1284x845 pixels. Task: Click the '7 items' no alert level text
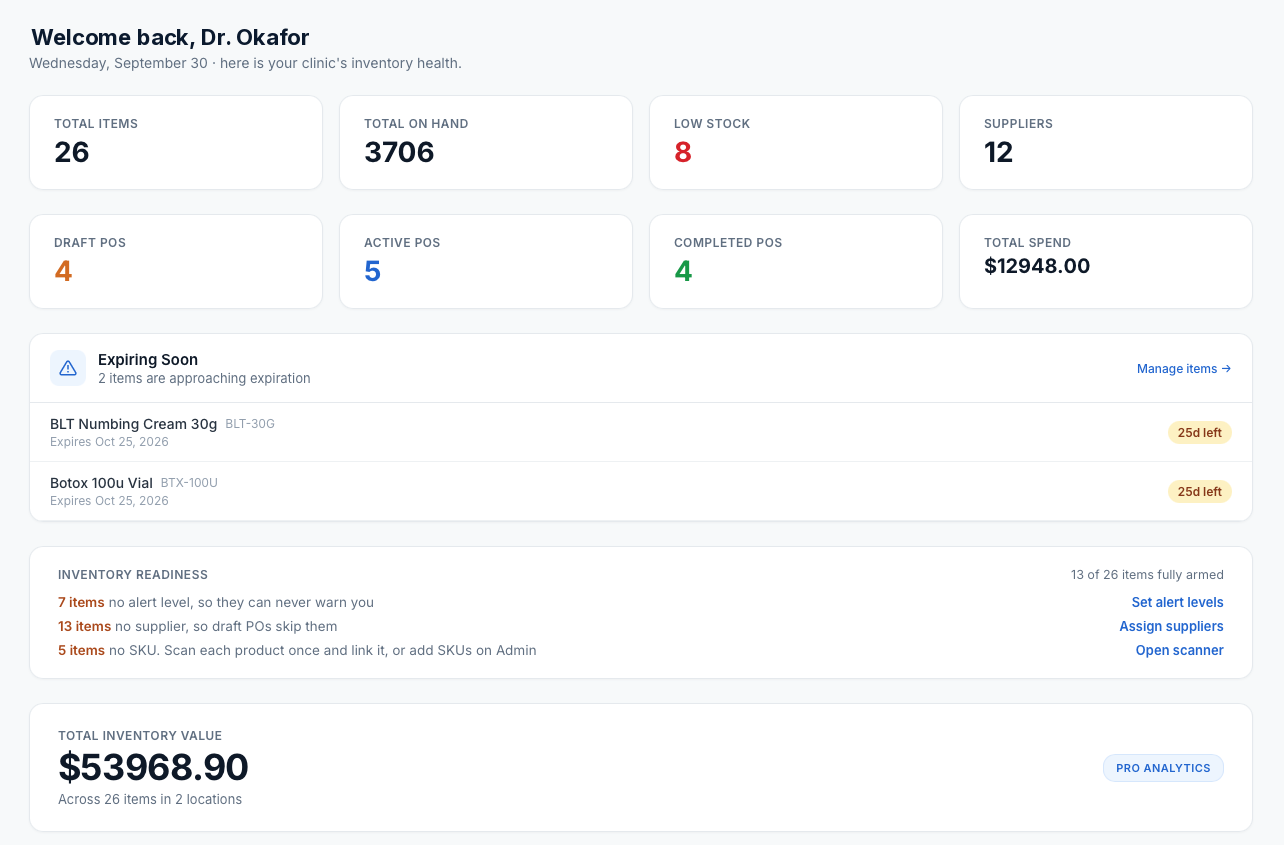click(81, 602)
